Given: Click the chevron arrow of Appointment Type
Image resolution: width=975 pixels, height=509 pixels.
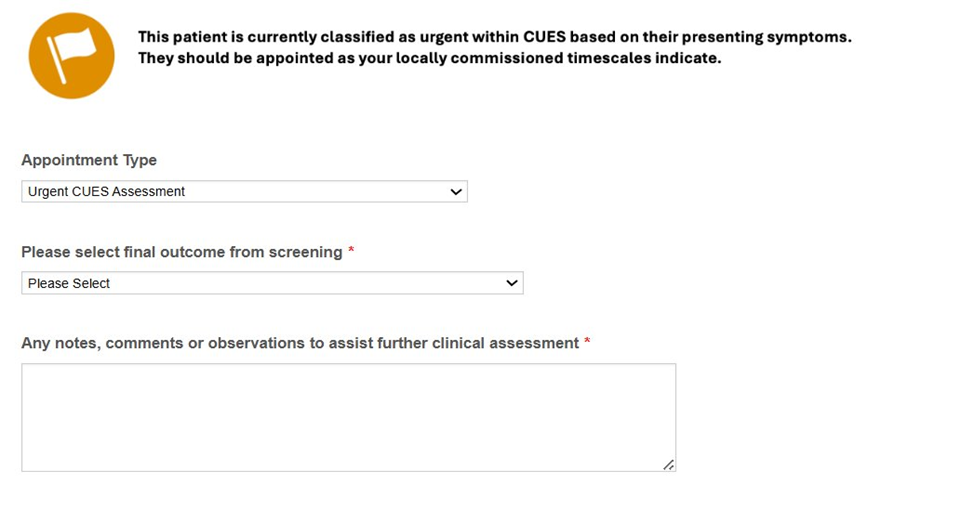Looking at the screenshot, I should coord(456,191).
